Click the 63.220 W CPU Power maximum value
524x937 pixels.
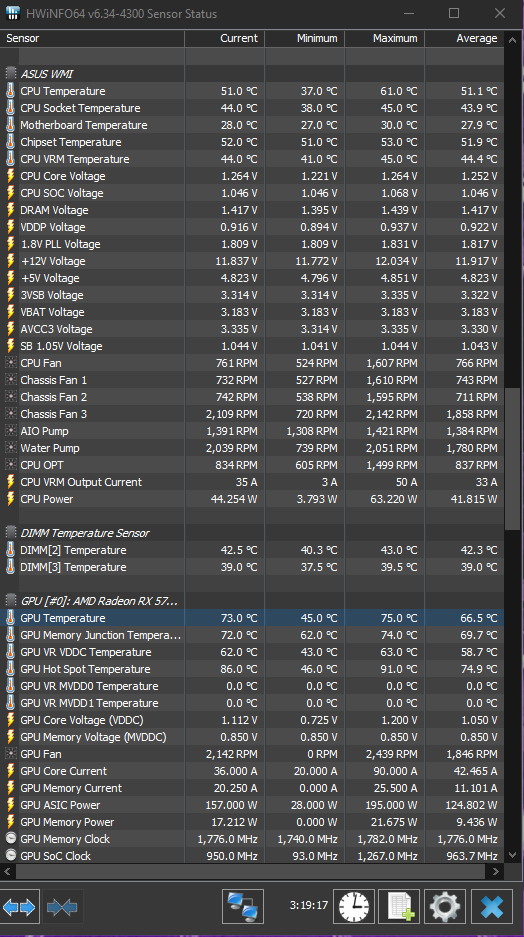pyautogui.click(x=394, y=499)
